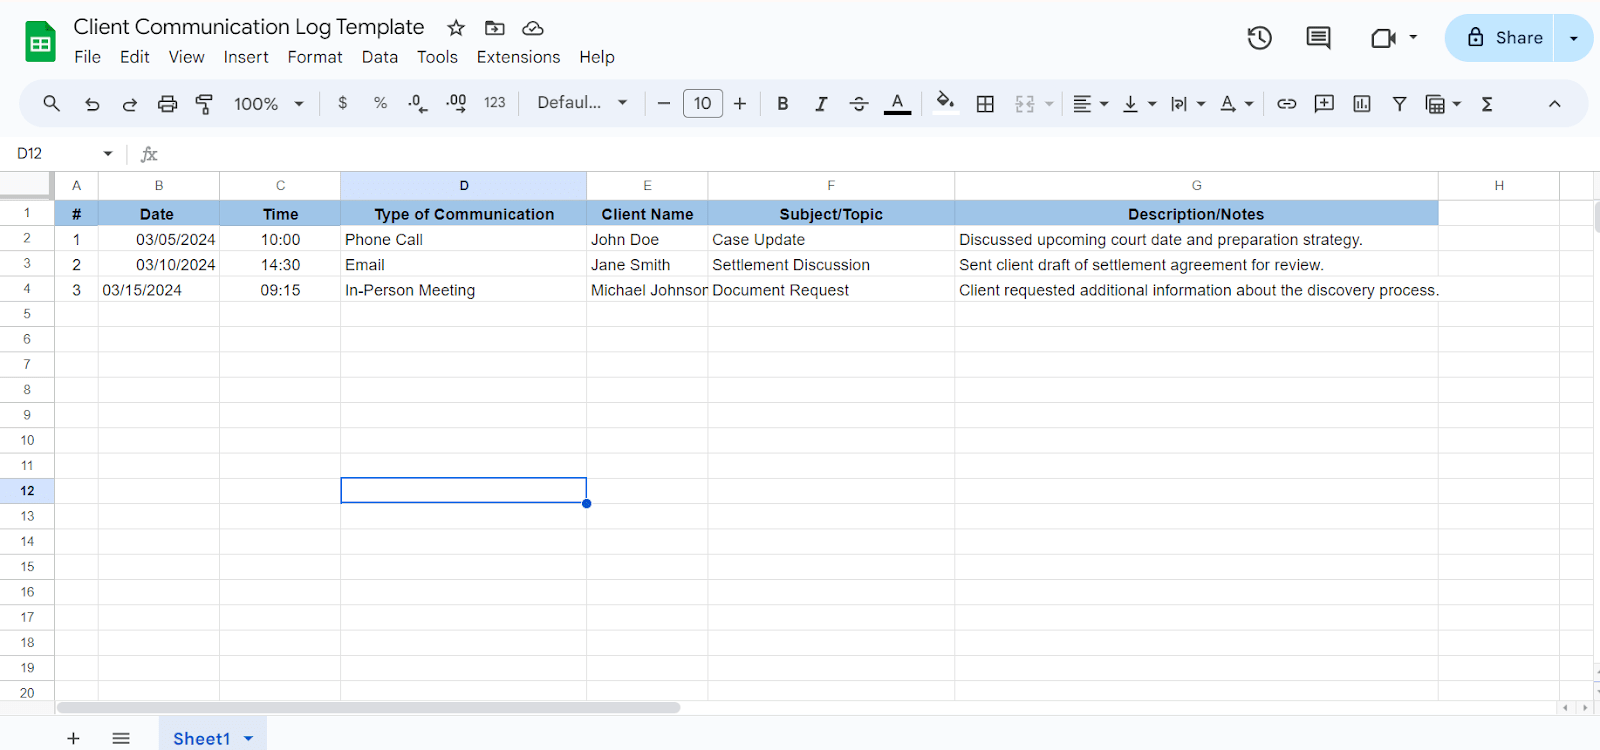Toggle bold formatting

click(x=782, y=103)
